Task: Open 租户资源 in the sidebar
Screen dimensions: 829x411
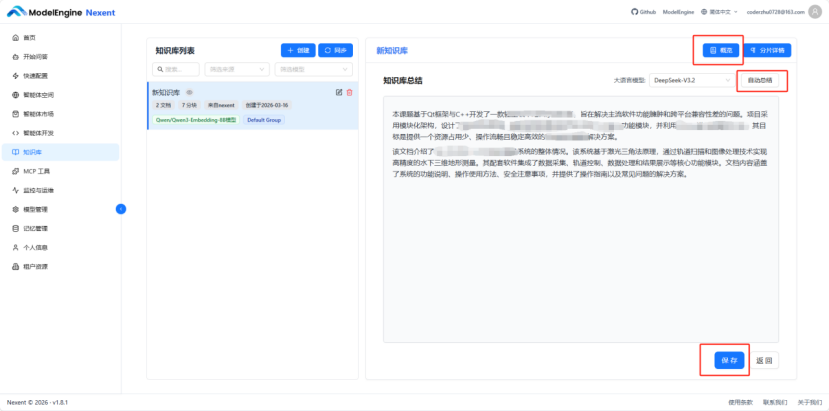Action: [60, 266]
